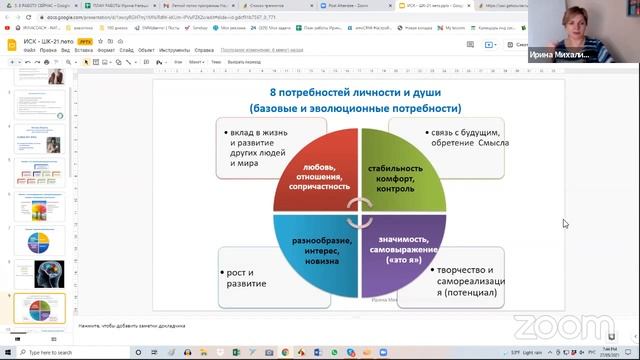Click the Фон background button
This screenshot has height=360, width=640.
tap(178, 62)
